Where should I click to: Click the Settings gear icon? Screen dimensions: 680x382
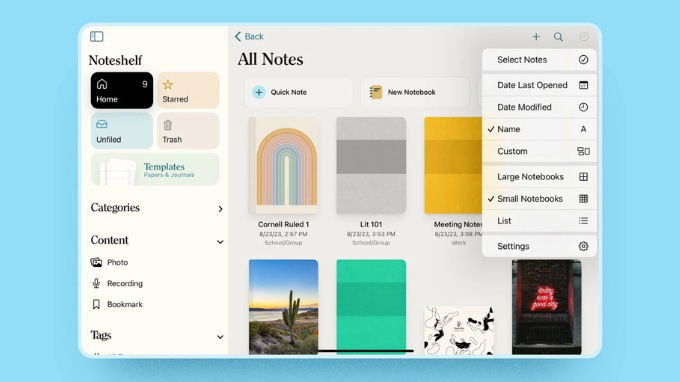click(583, 246)
